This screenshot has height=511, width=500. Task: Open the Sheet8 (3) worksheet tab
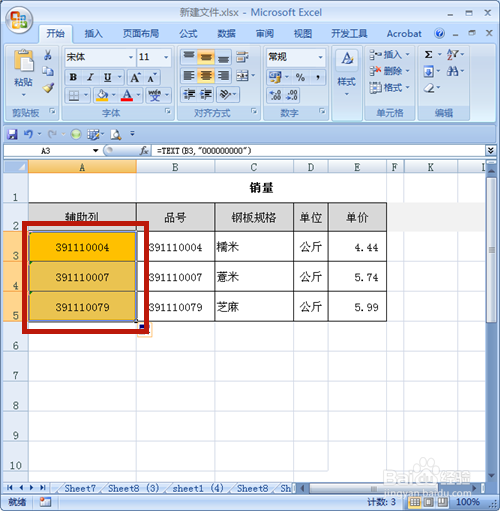[x=133, y=488]
